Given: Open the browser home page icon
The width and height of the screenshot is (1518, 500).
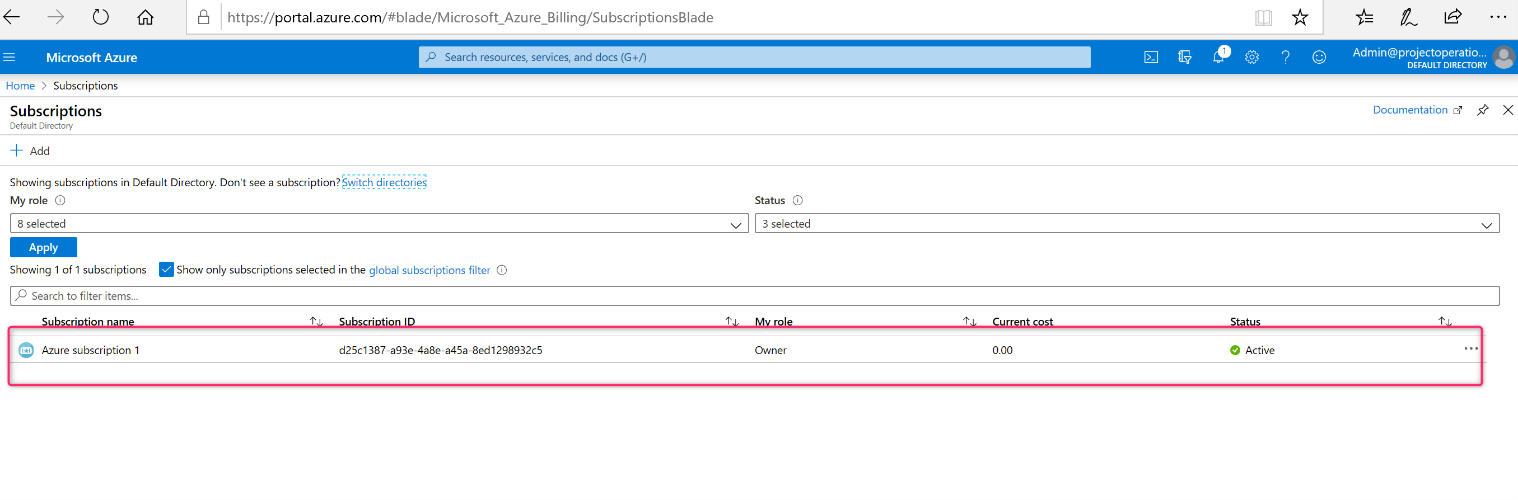Looking at the screenshot, I should click(x=145, y=17).
